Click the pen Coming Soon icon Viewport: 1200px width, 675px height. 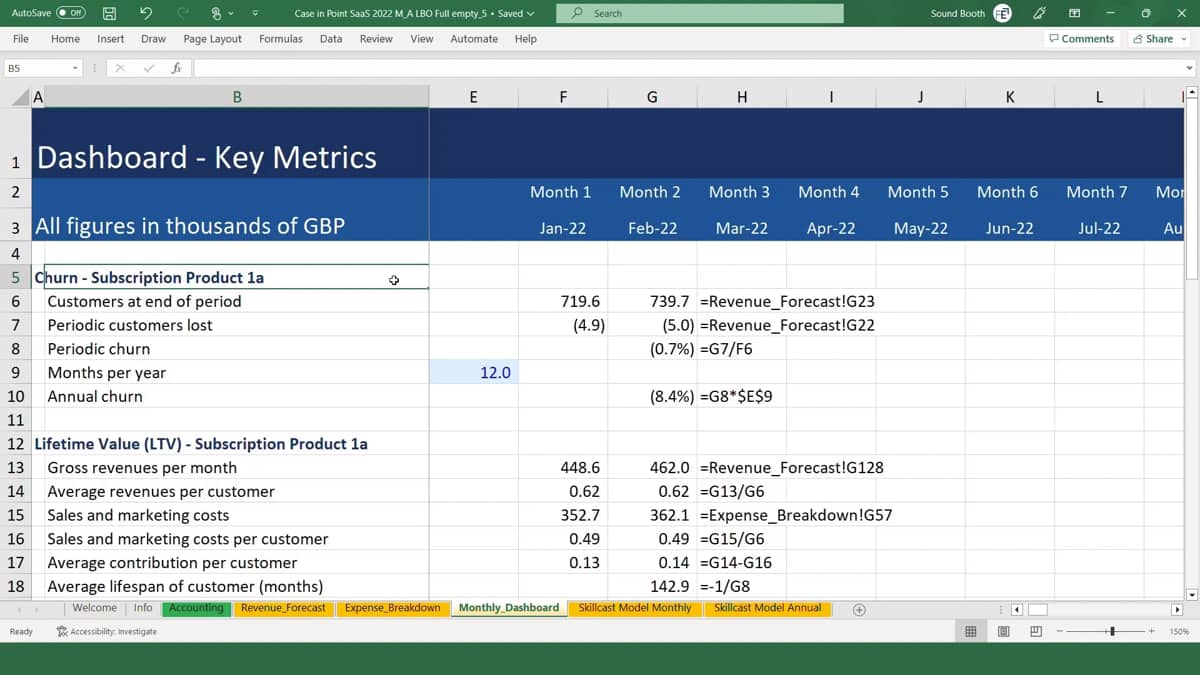[1039, 13]
